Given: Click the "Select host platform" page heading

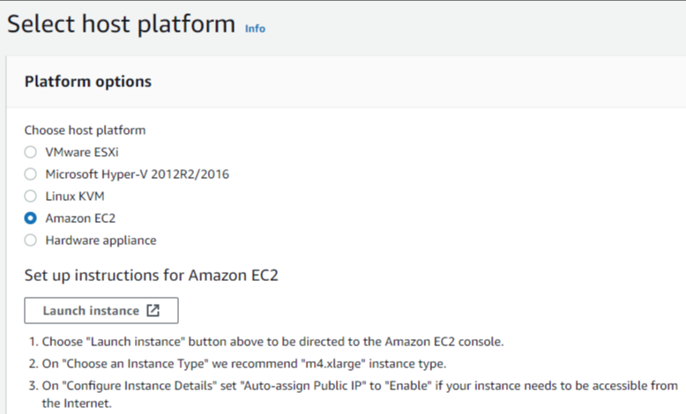Looking at the screenshot, I should 121,24.
